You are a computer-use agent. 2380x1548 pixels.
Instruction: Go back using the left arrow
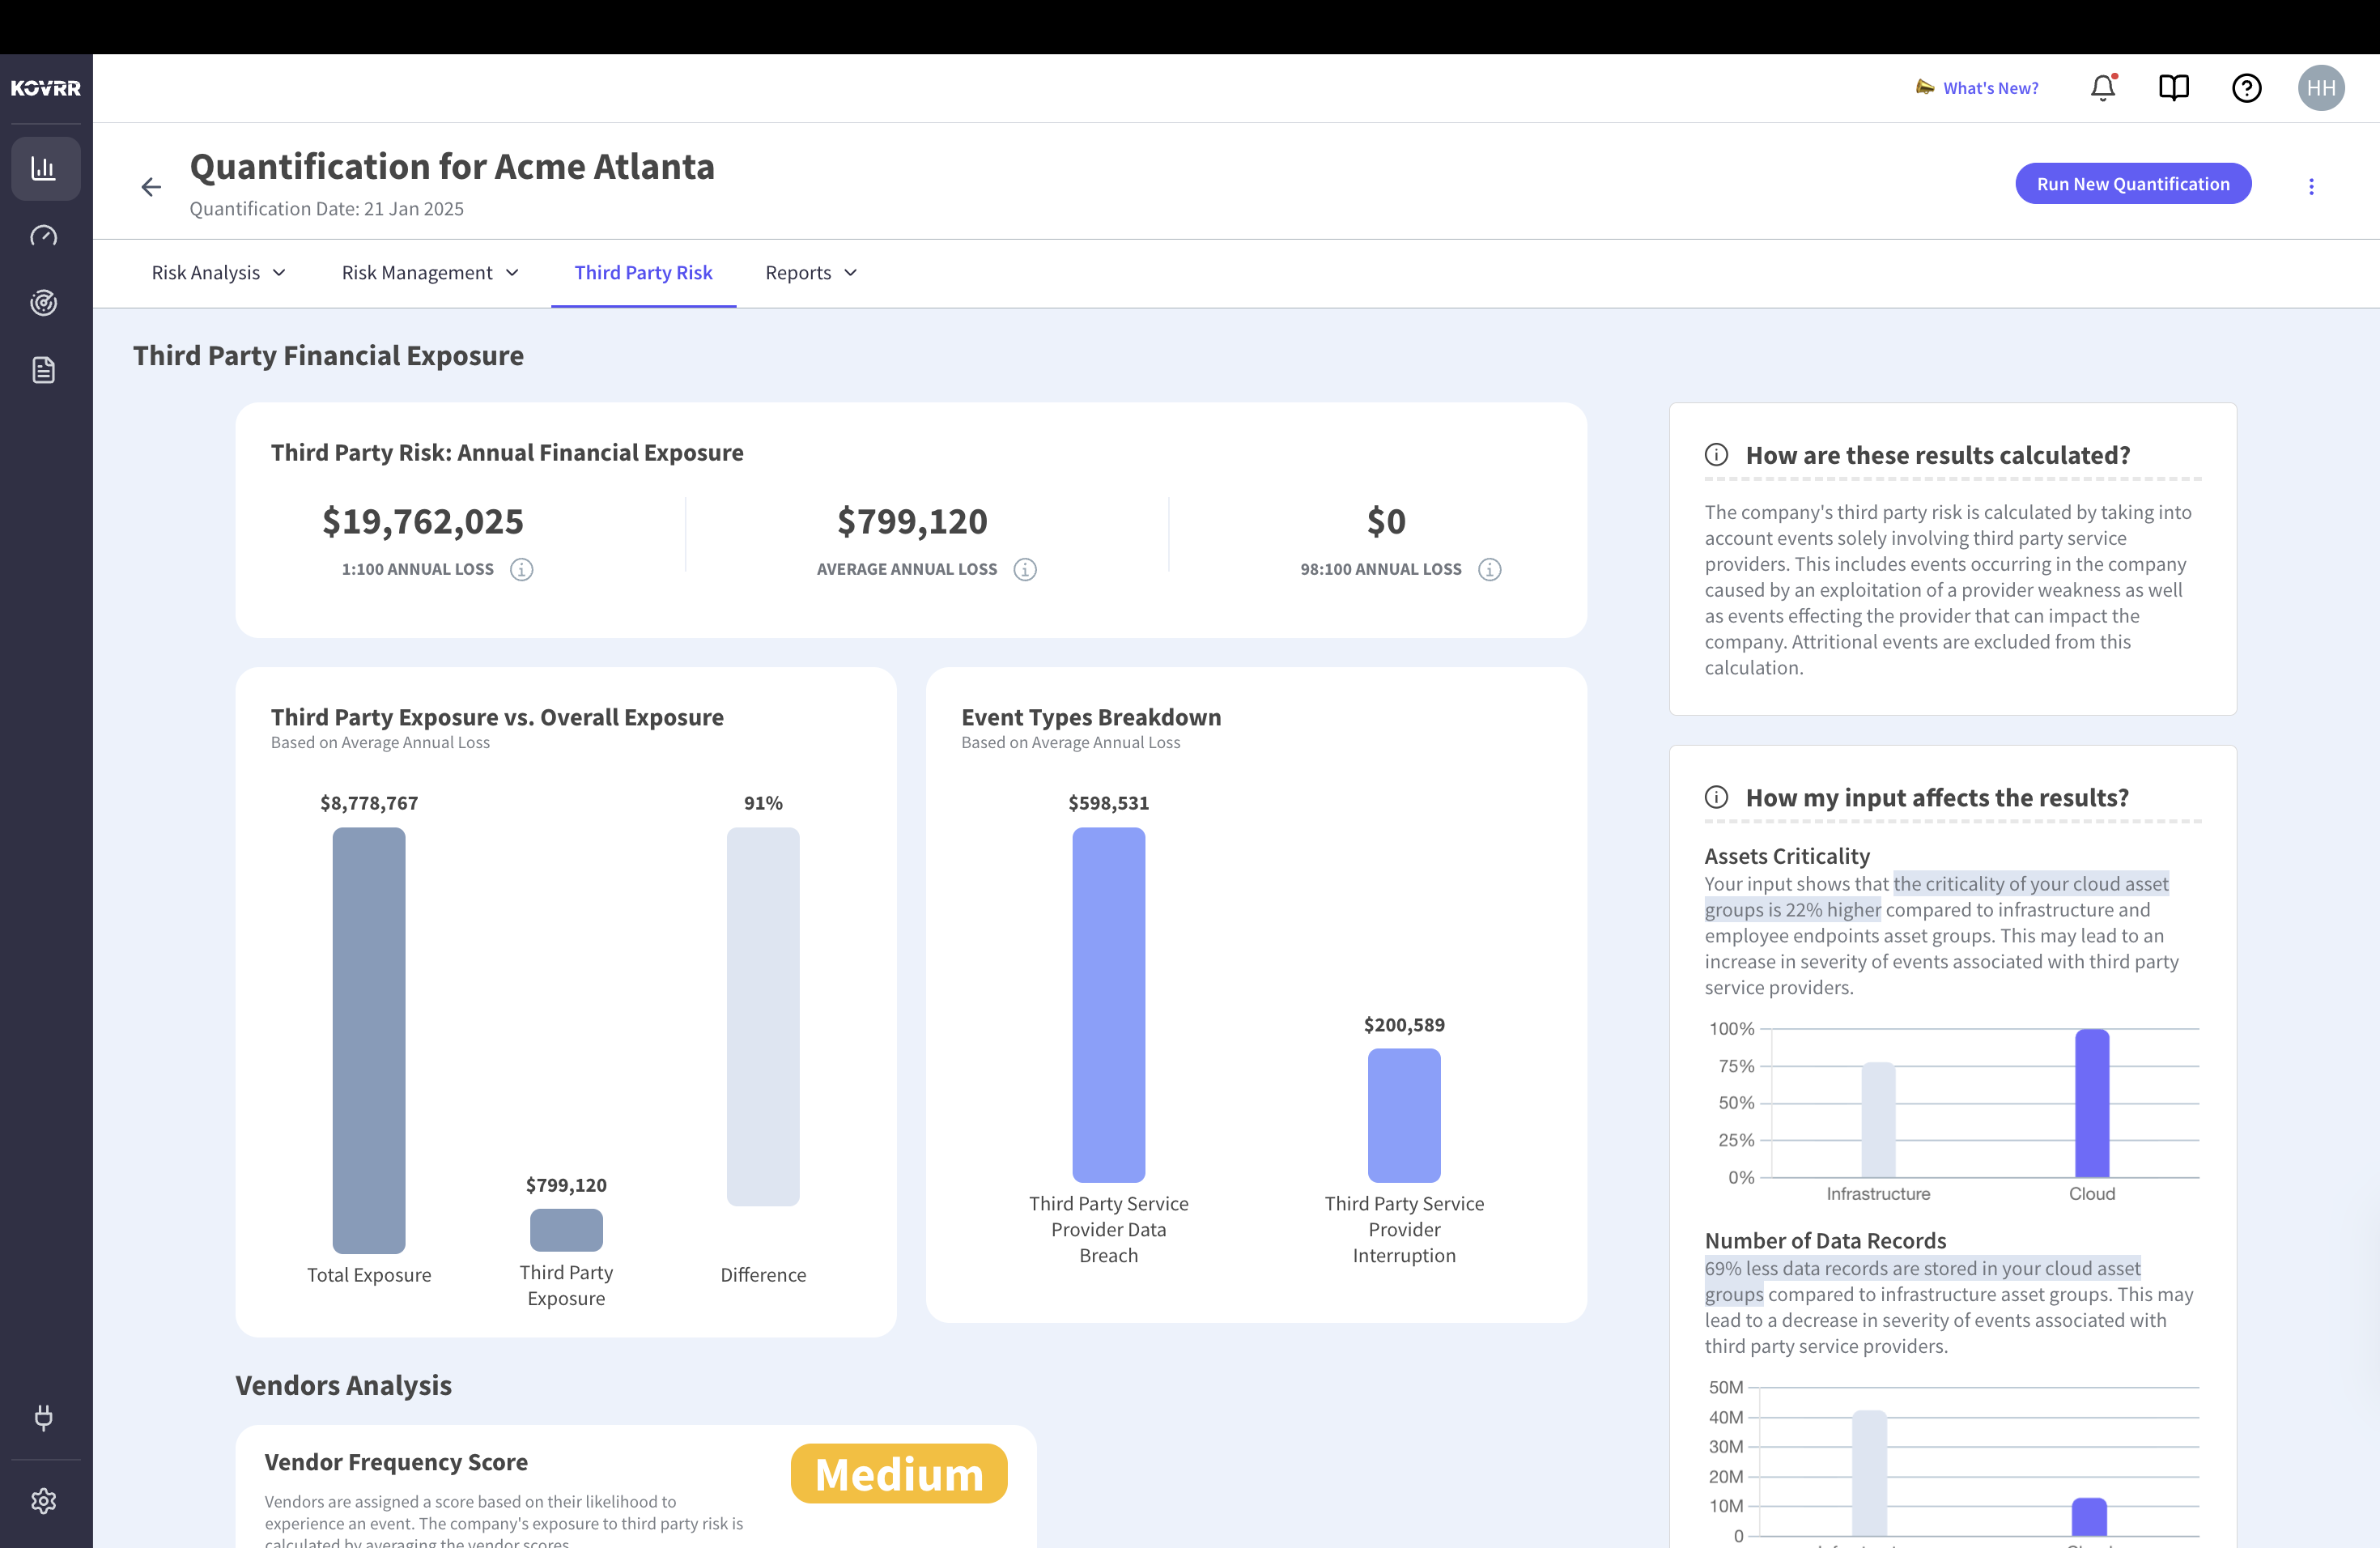[151, 187]
